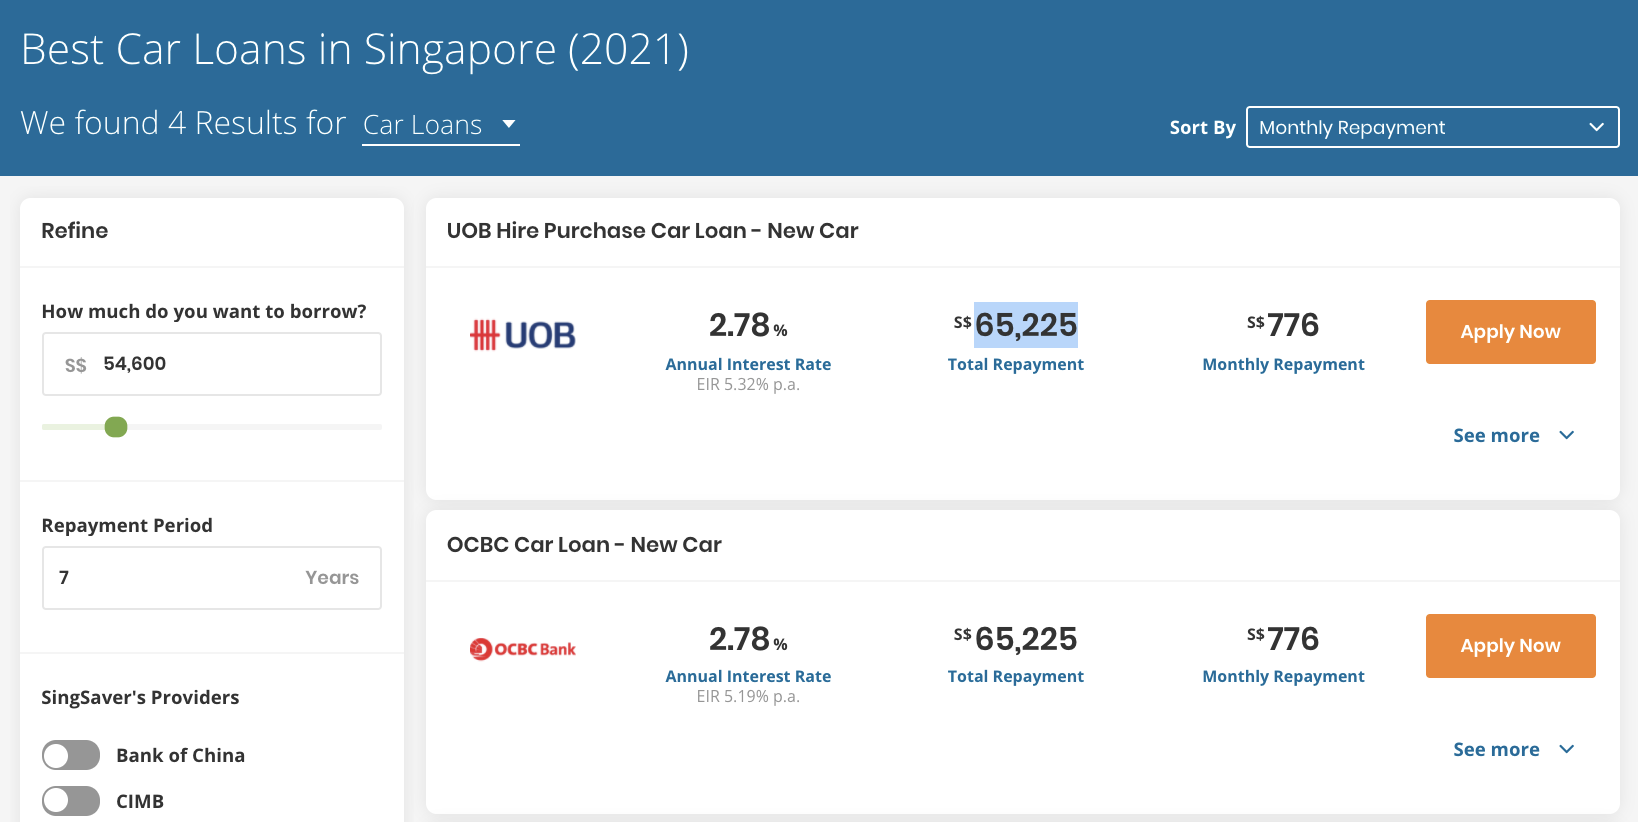
Task: Click the Repayment Period years field
Action: pyautogui.click(x=212, y=578)
